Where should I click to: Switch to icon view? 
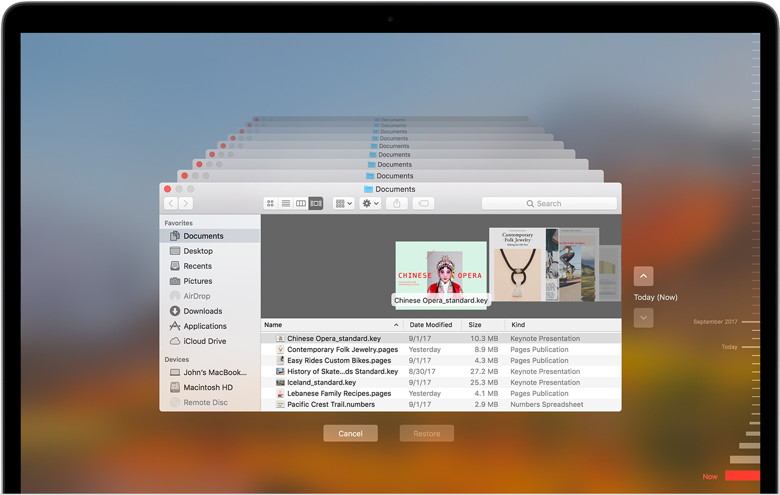click(270, 203)
